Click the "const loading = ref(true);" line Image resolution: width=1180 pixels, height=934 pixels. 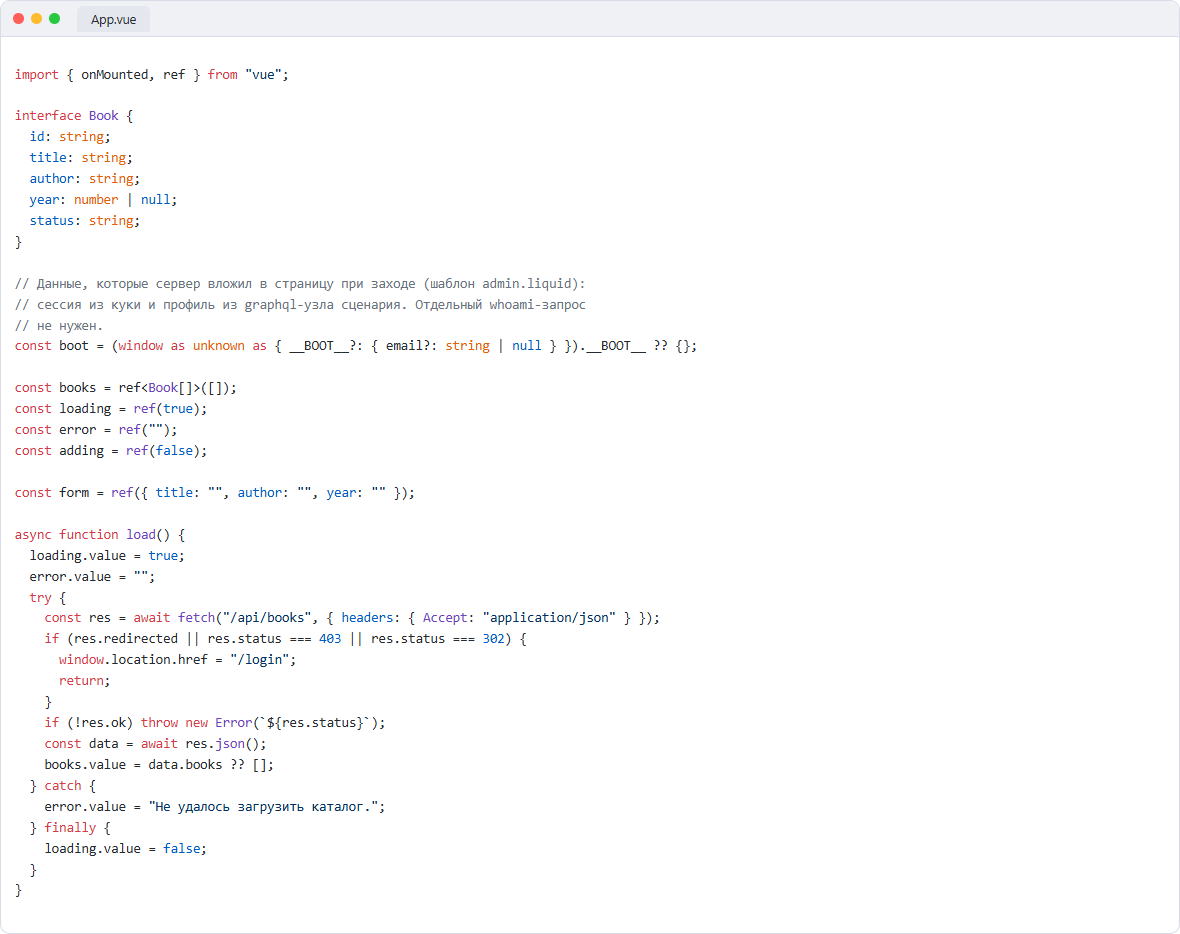coord(111,409)
